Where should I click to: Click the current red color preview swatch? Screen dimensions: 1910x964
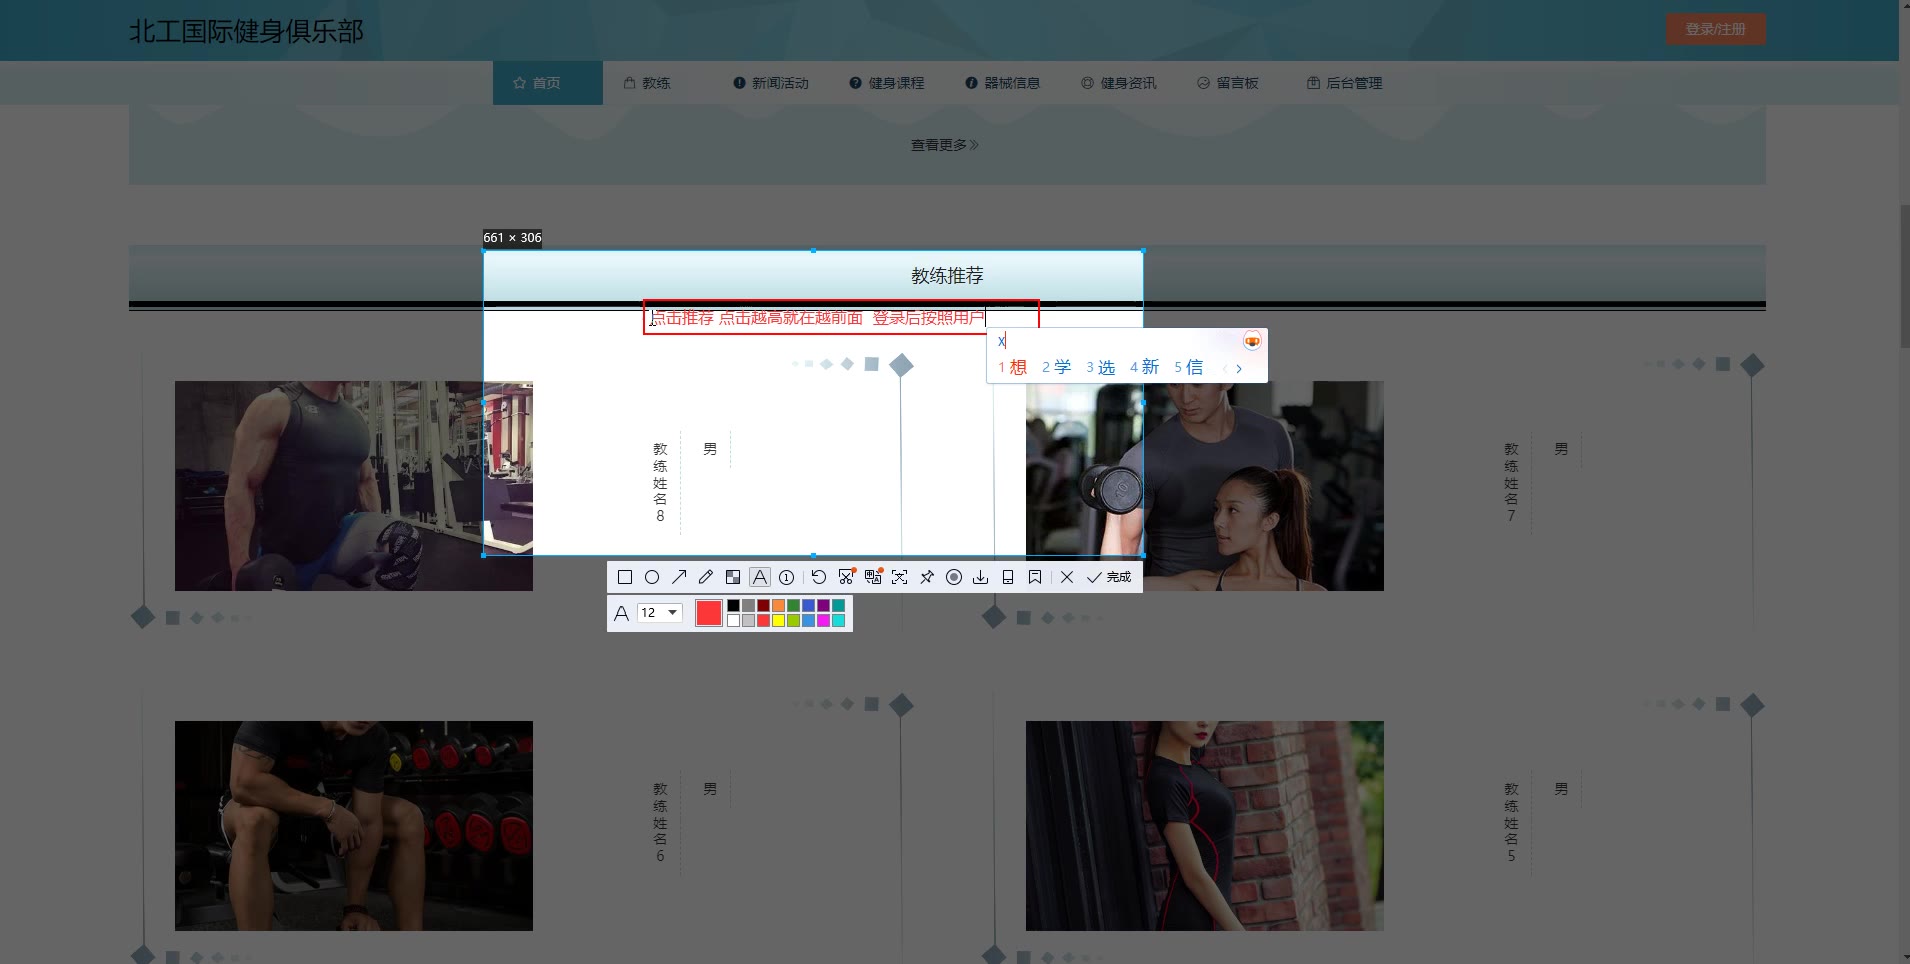click(x=709, y=613)
